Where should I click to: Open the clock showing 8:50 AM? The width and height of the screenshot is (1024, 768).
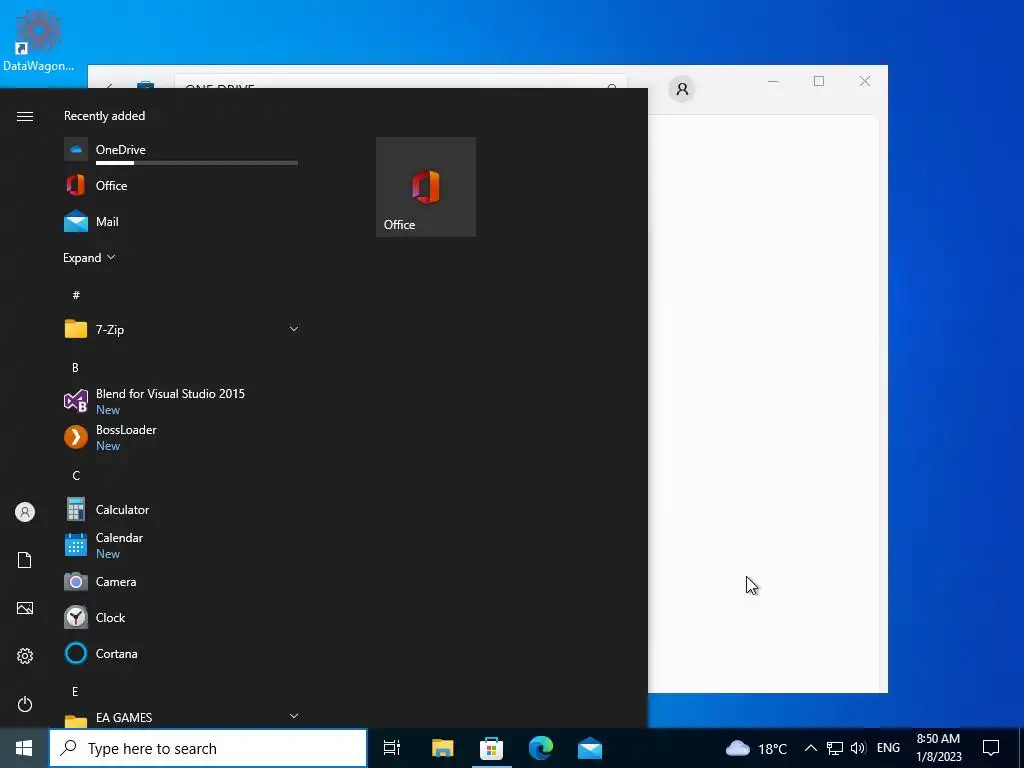938,748
